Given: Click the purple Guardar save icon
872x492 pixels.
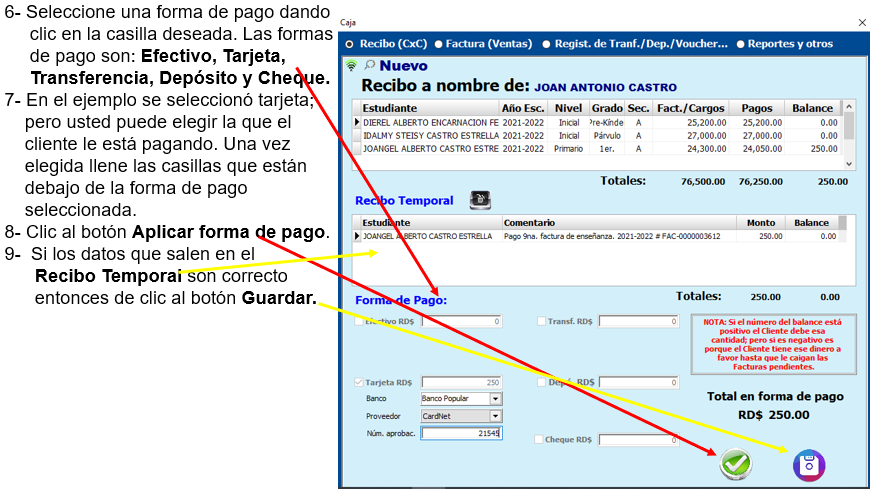Looking at the screenshot, I should [808, 464].
